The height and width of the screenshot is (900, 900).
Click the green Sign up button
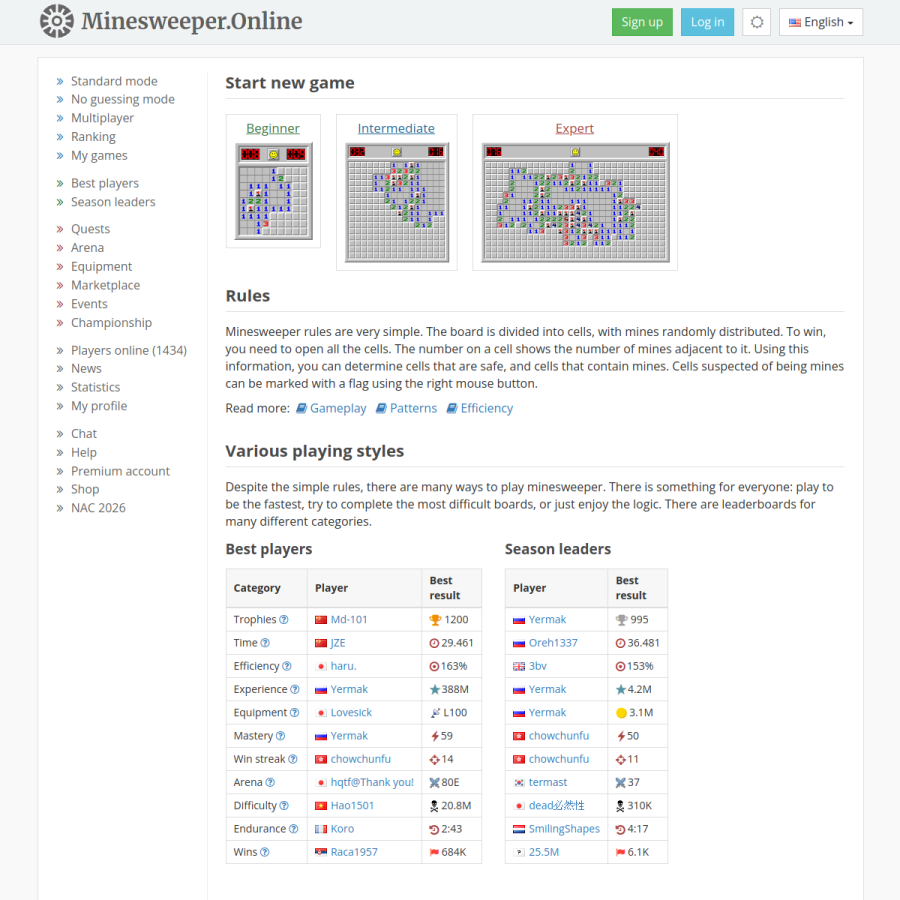pyautogui.click(x=642, y=22)
